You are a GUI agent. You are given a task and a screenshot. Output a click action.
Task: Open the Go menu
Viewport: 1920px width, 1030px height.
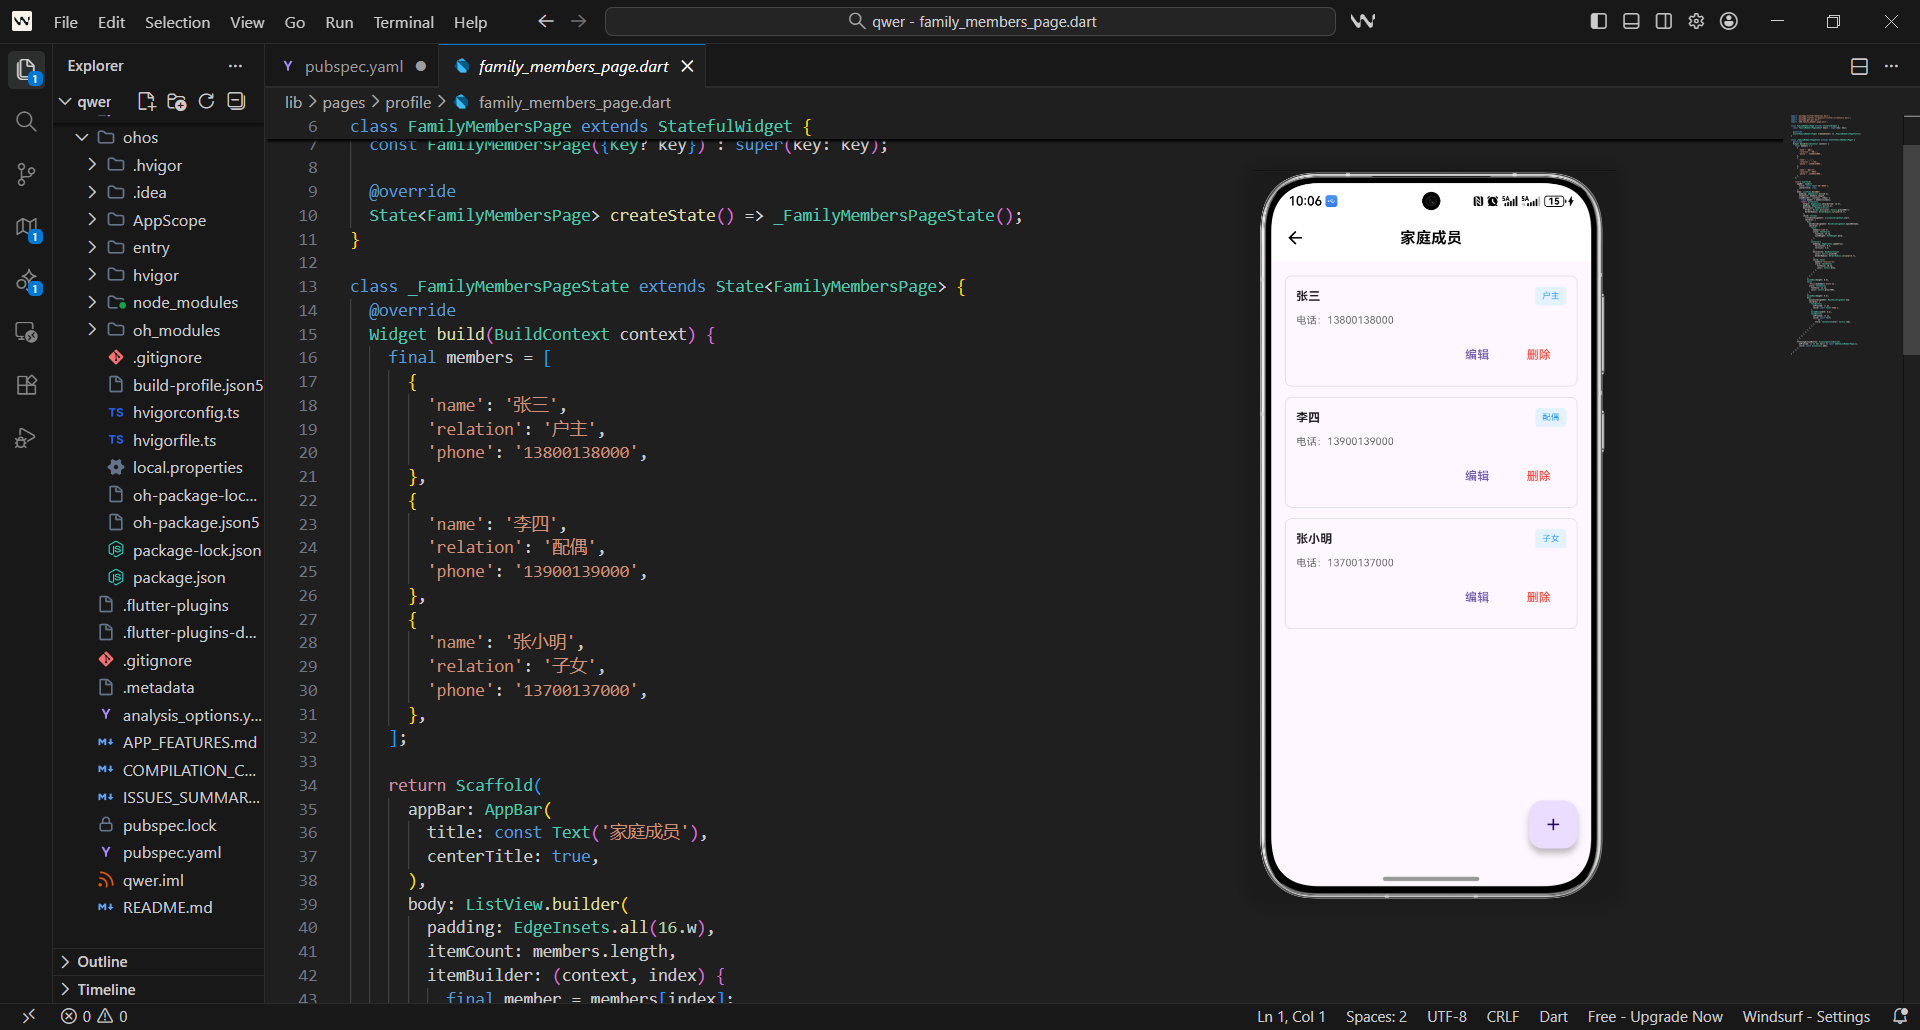[x=295, y=22]
